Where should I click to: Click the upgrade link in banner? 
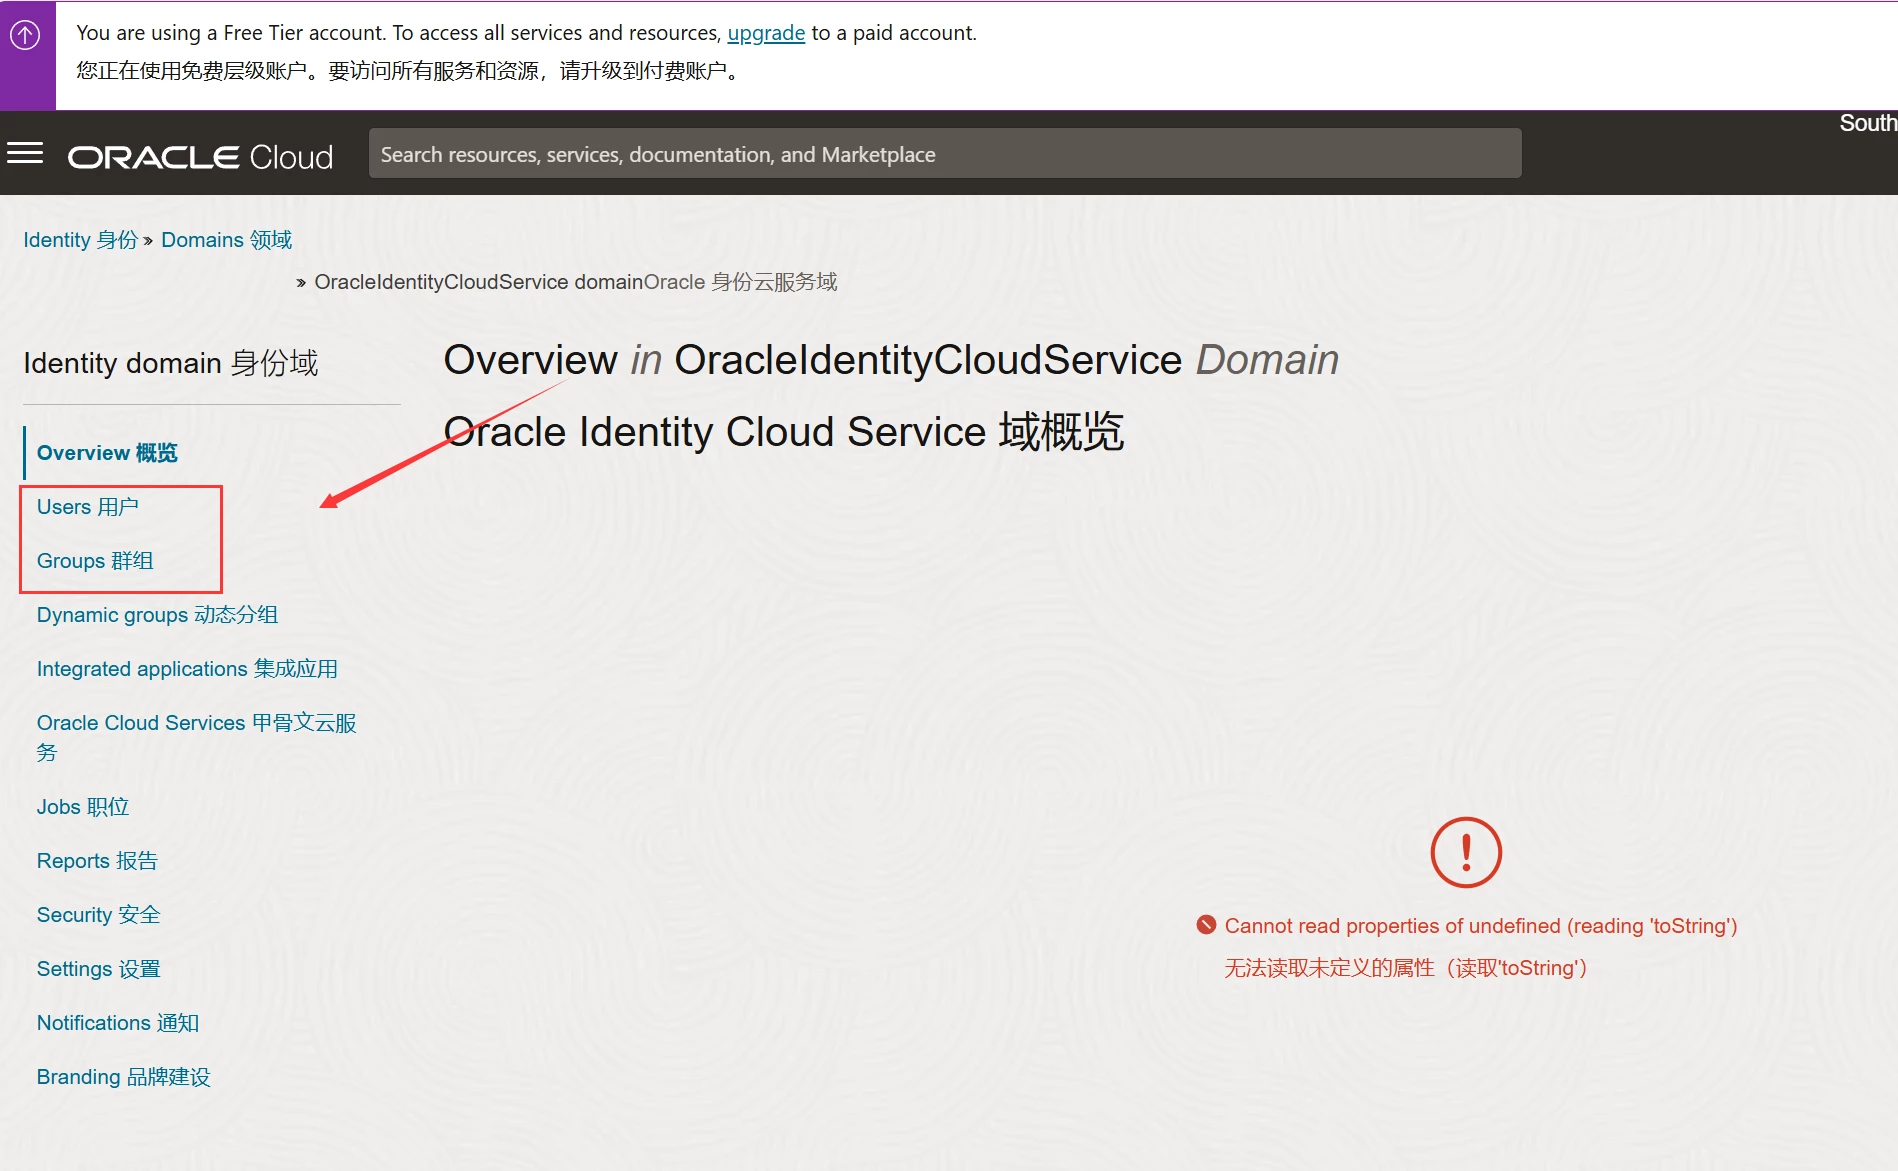tap(765, 33)
